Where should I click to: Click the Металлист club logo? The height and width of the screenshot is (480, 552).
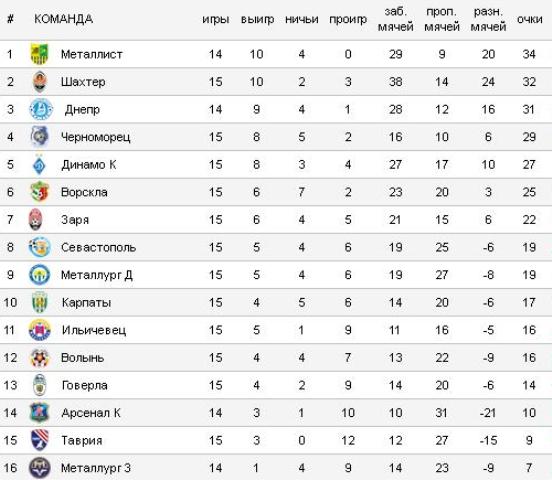(x=39, y=54)
